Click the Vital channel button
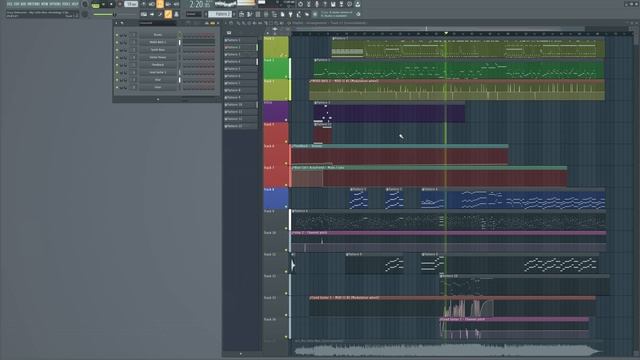The width and height of the screenshot is (640, 360). click(x=158, y=80)
